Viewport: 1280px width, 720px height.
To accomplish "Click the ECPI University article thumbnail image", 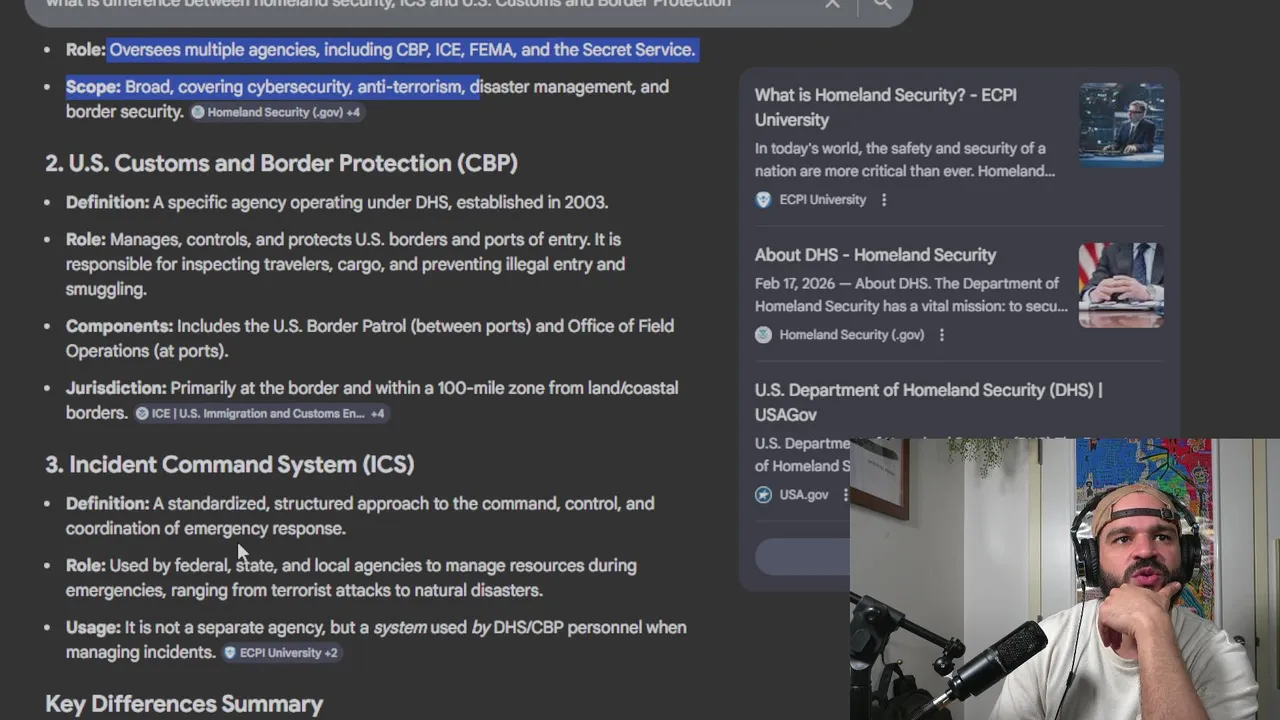I will (x=1121, y=124).
